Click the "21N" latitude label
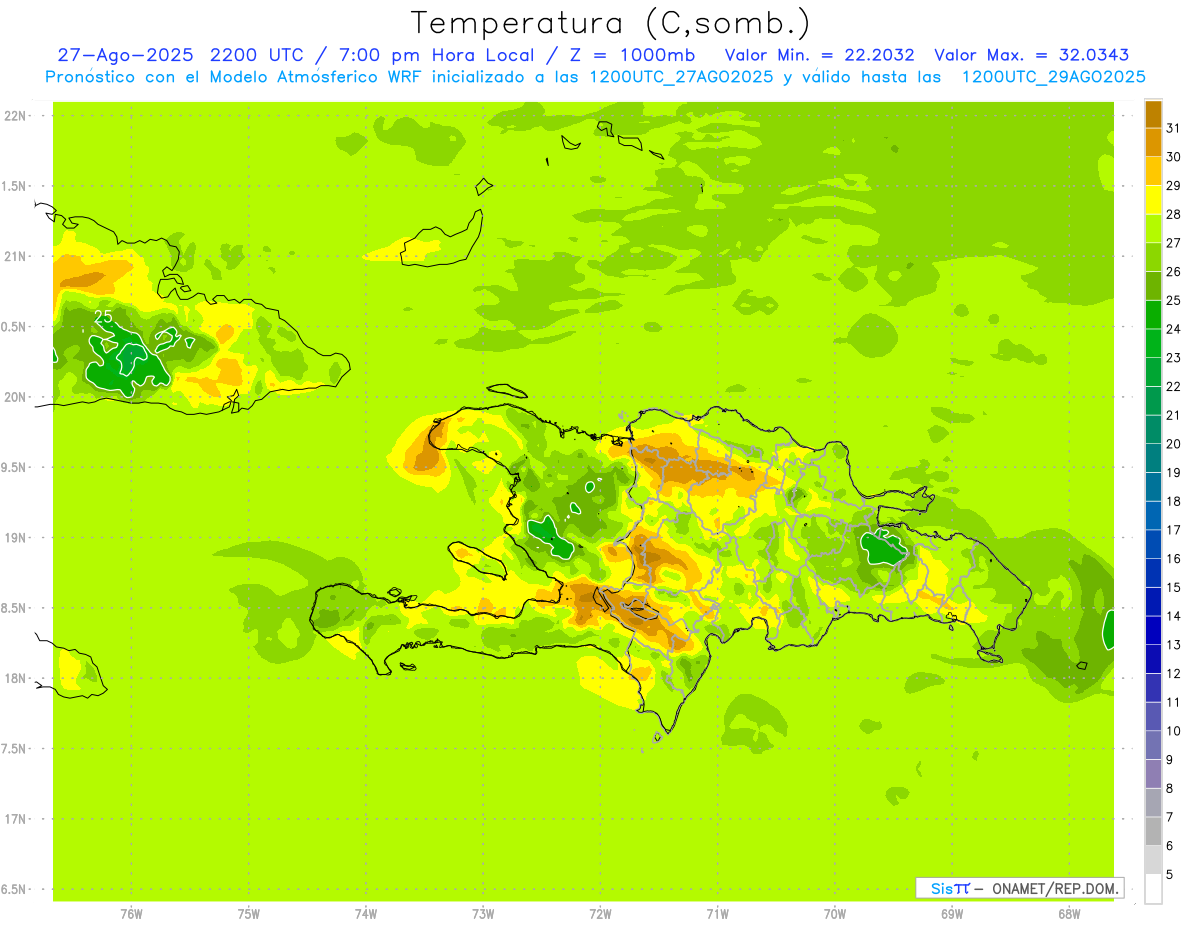 17,257
